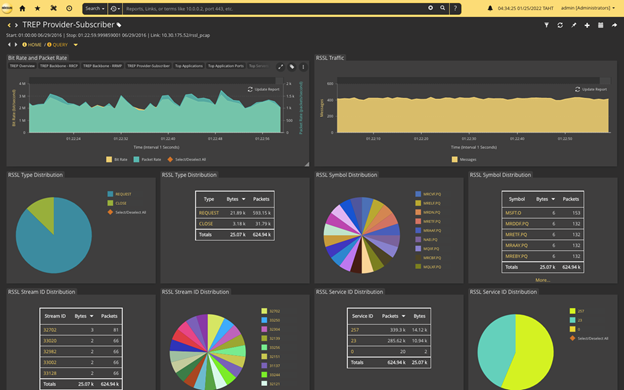
Task: Click the search input field
Action: coord(275,8)
